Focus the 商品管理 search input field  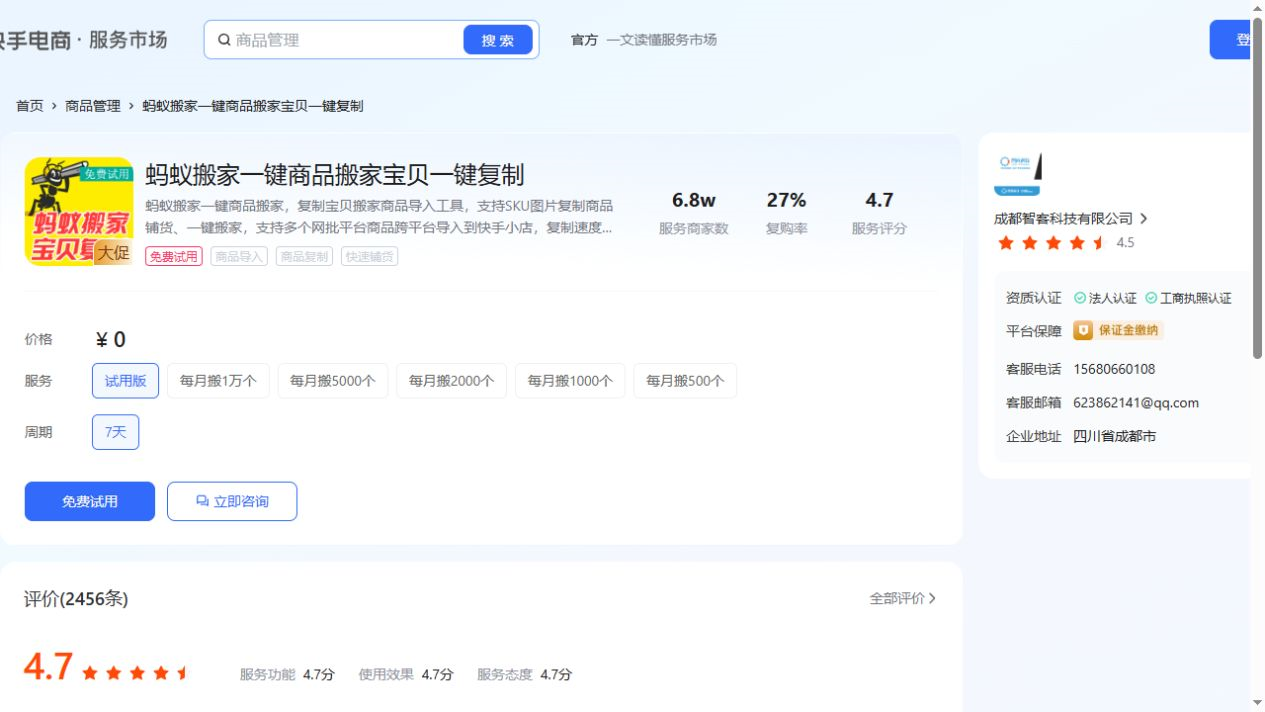[x=346, y=40]
